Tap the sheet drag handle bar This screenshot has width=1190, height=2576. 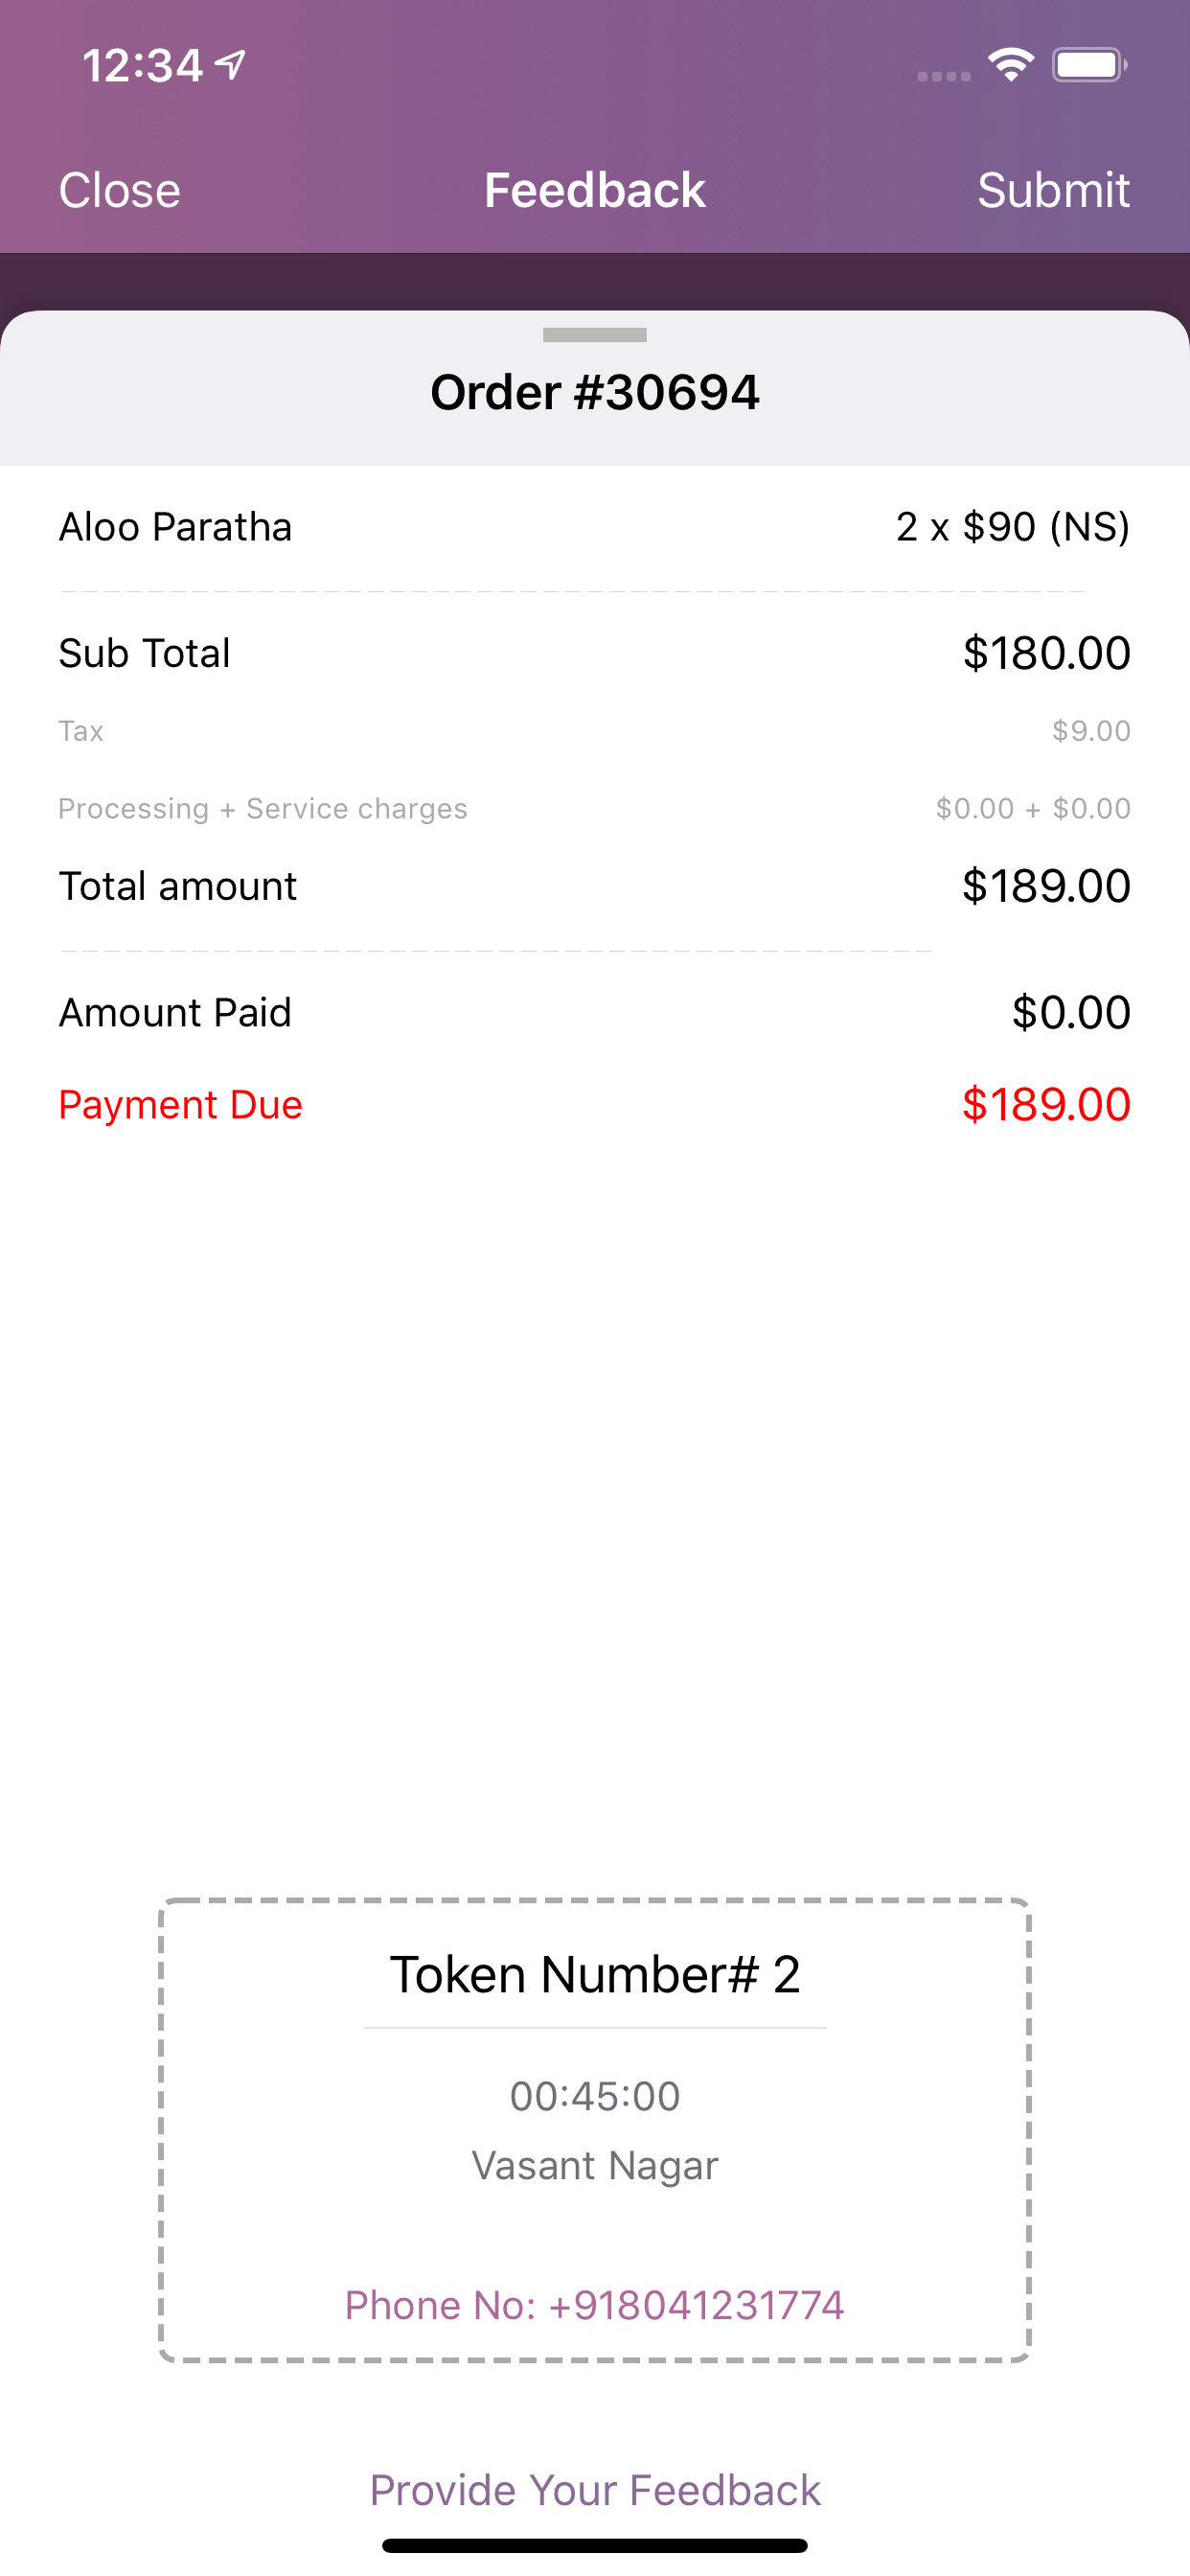click(595, 335)
